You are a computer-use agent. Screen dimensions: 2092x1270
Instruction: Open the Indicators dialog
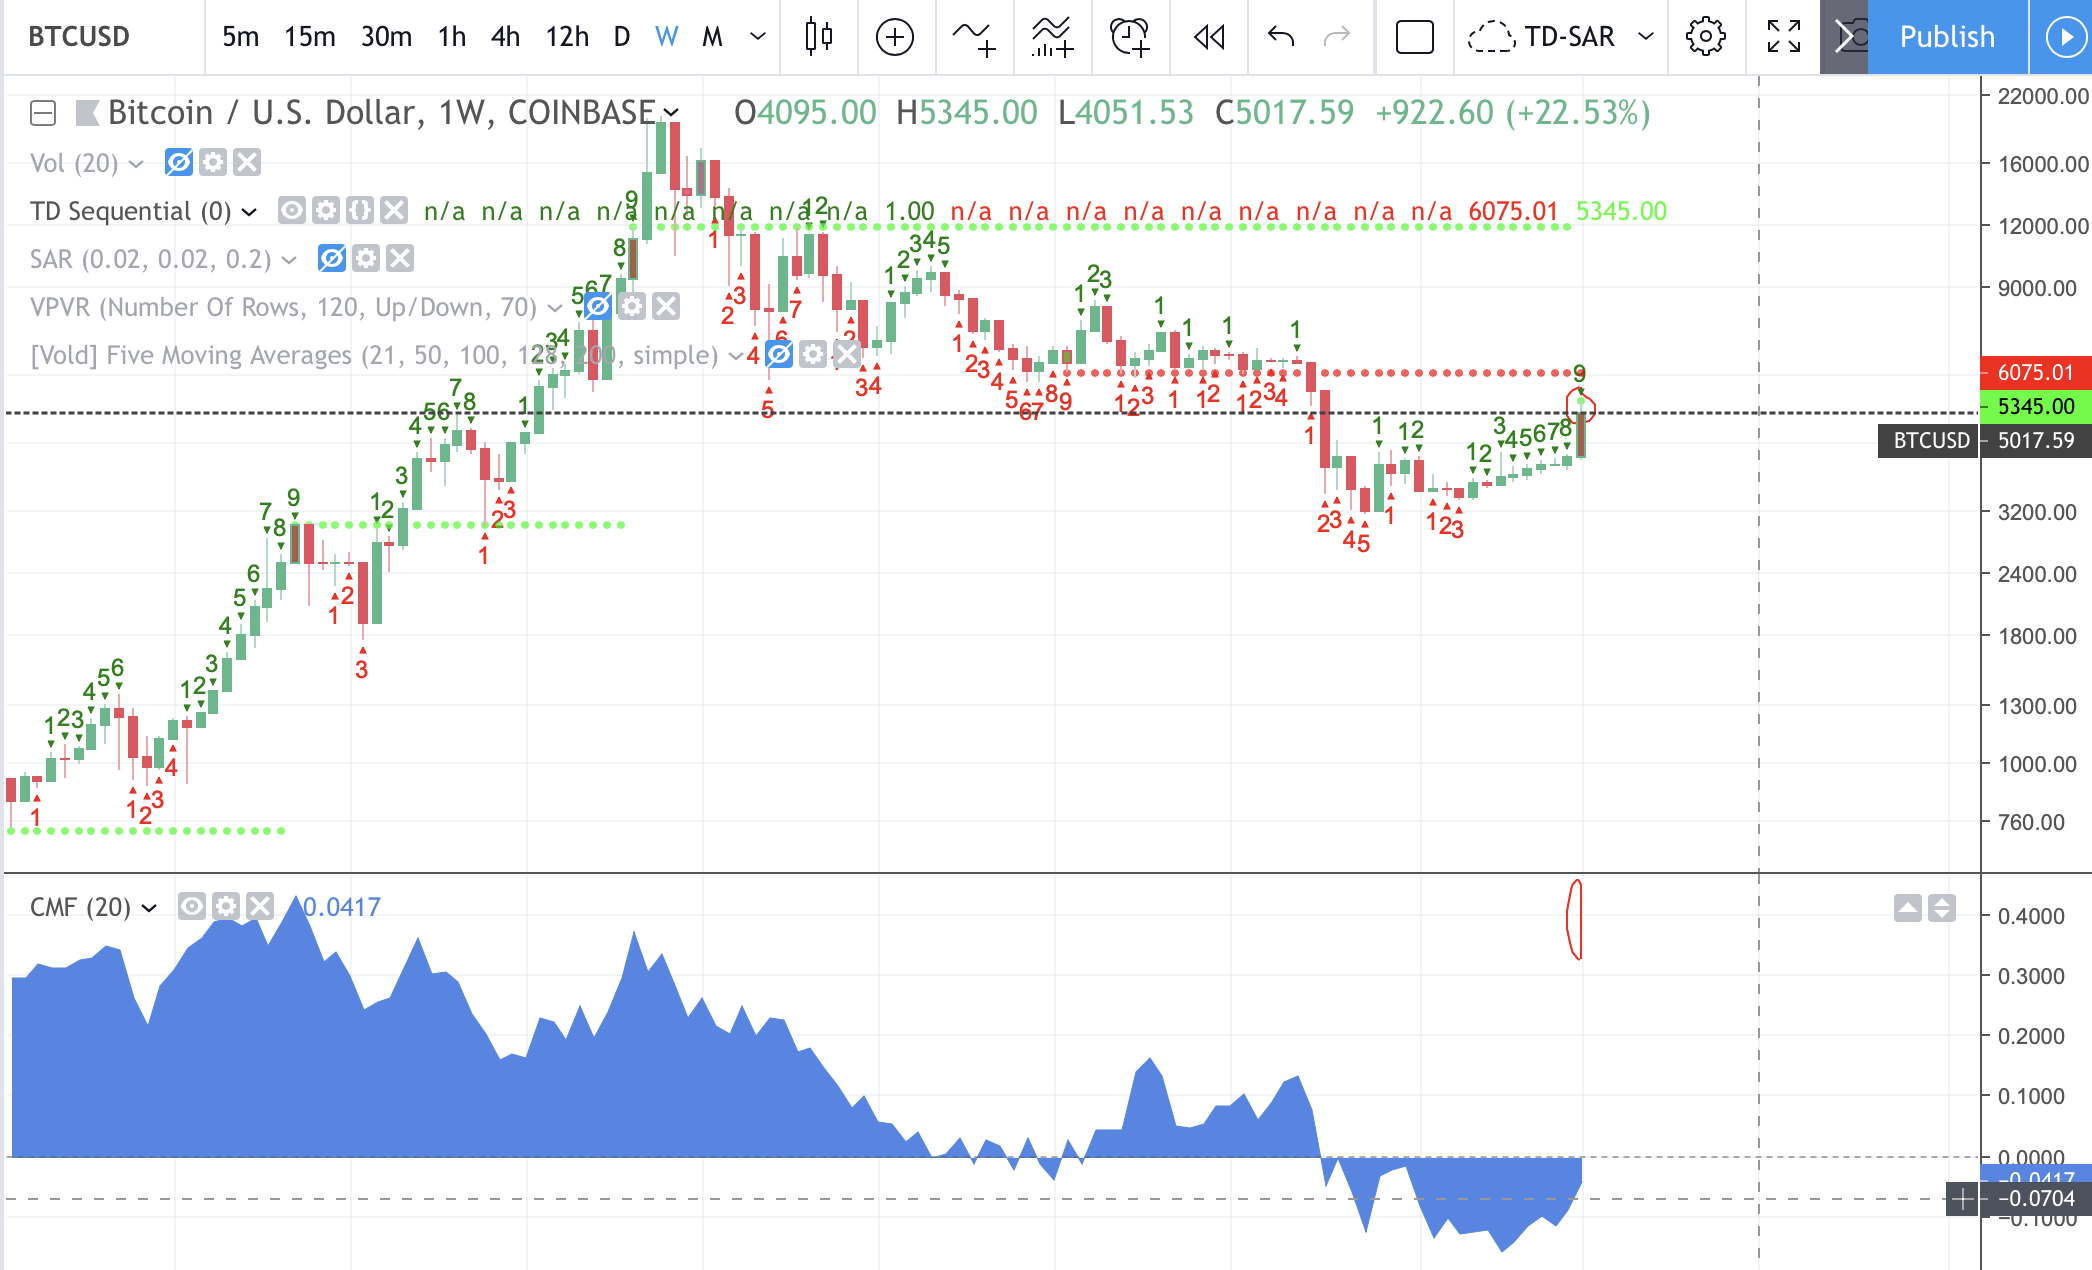(x=973, y=37)
